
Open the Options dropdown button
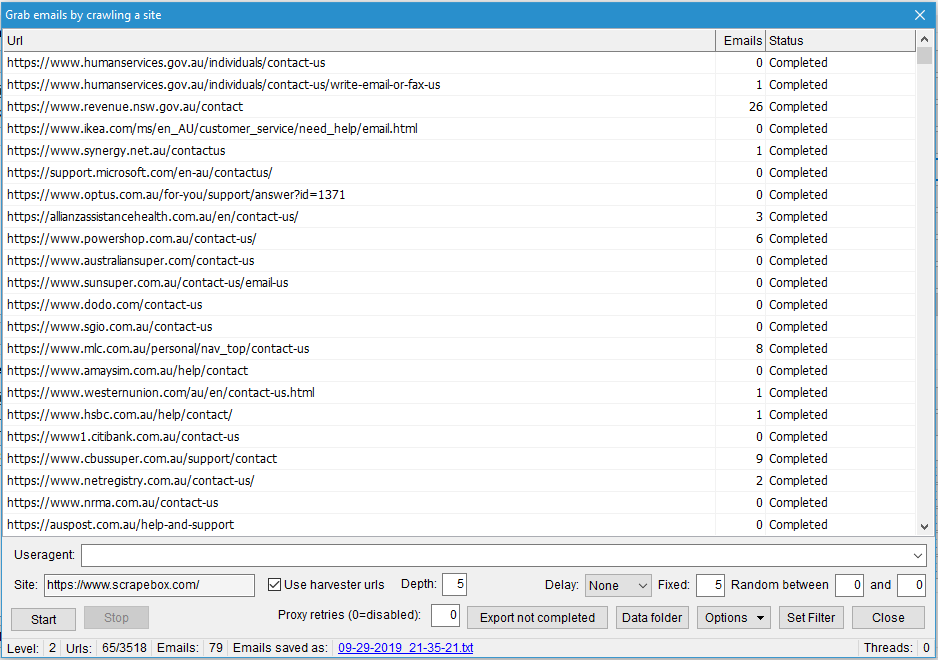(x=733, y=618)
